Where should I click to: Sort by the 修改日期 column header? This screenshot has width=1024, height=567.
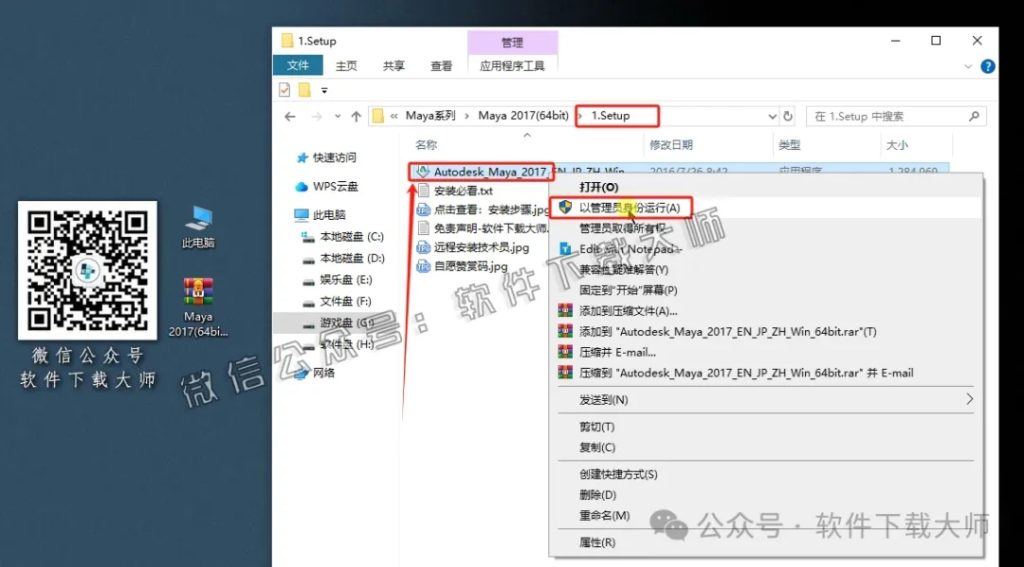671,145
